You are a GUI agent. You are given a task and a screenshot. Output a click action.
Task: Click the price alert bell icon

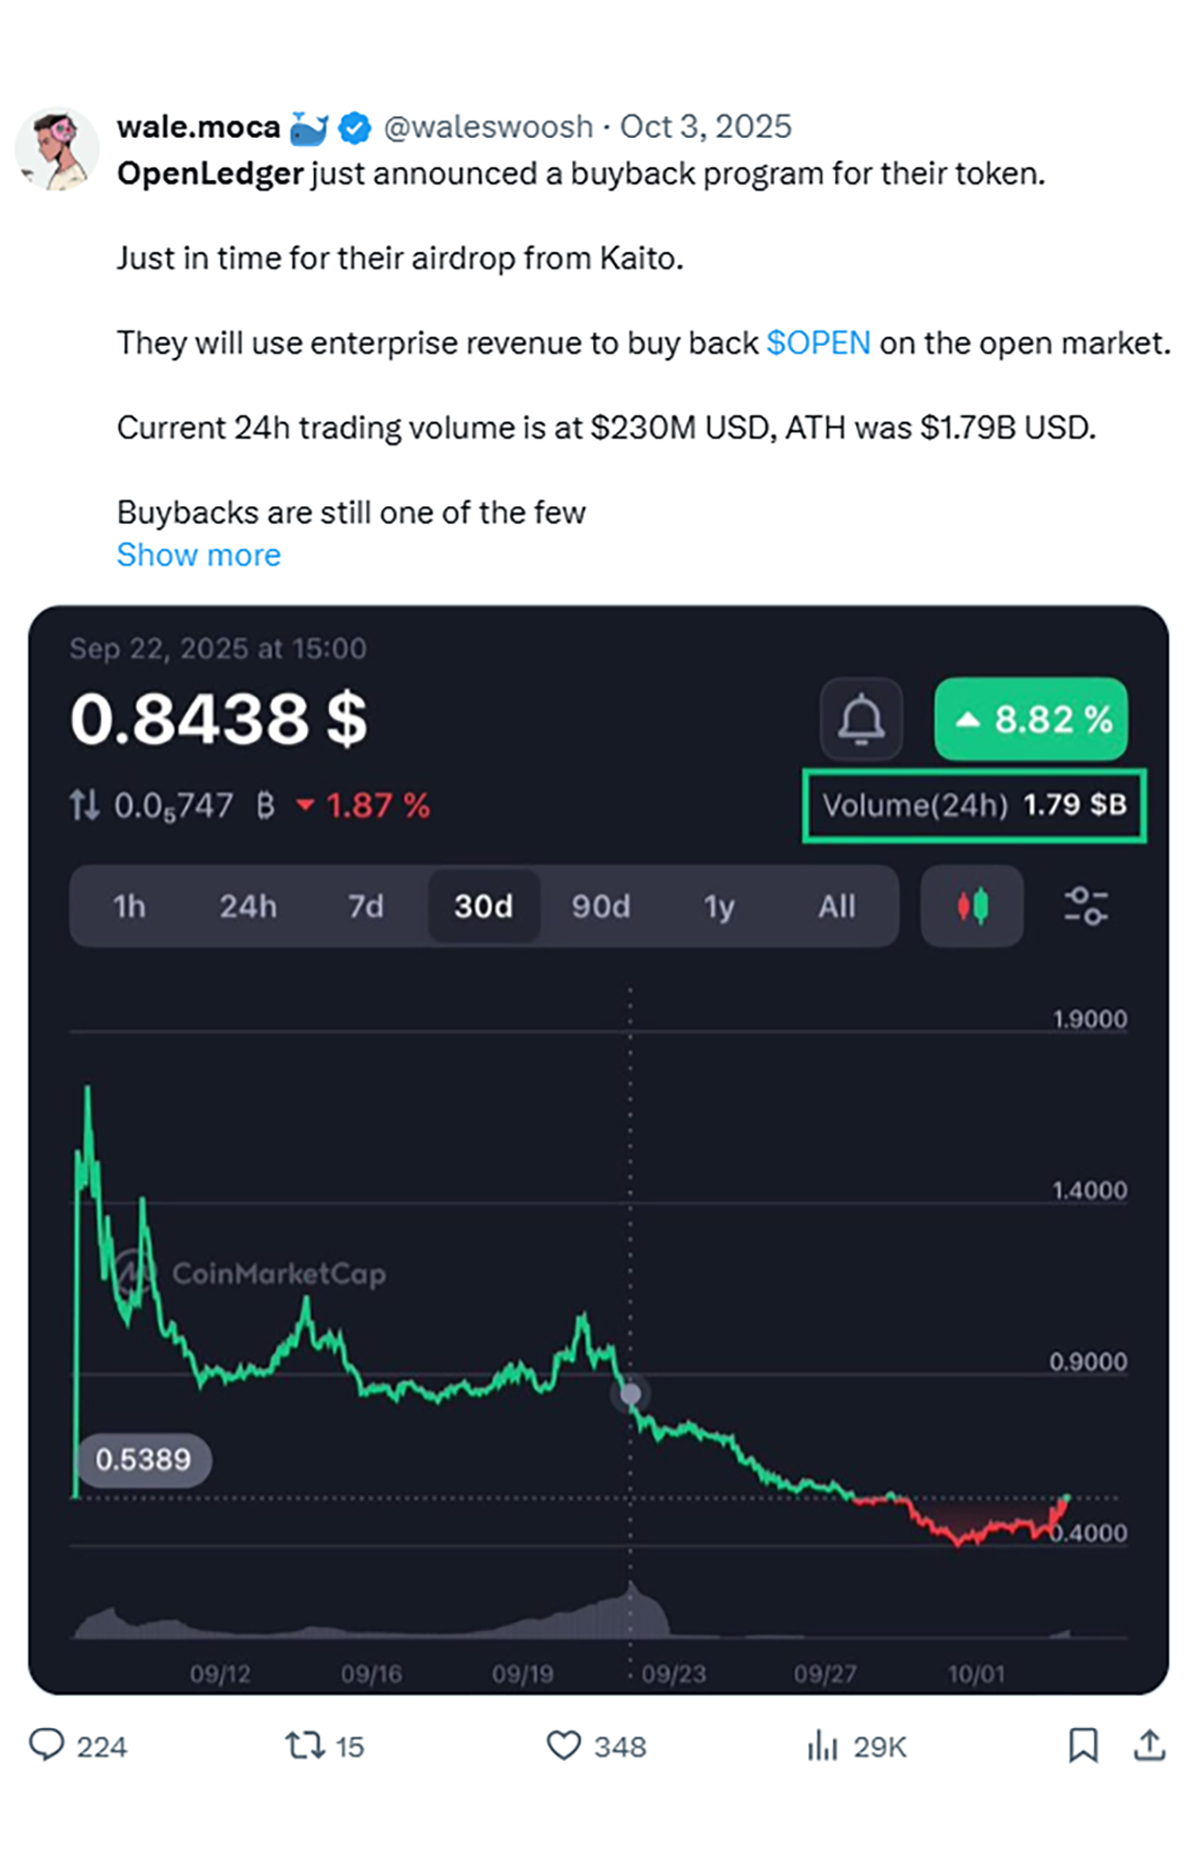[861, 719]
